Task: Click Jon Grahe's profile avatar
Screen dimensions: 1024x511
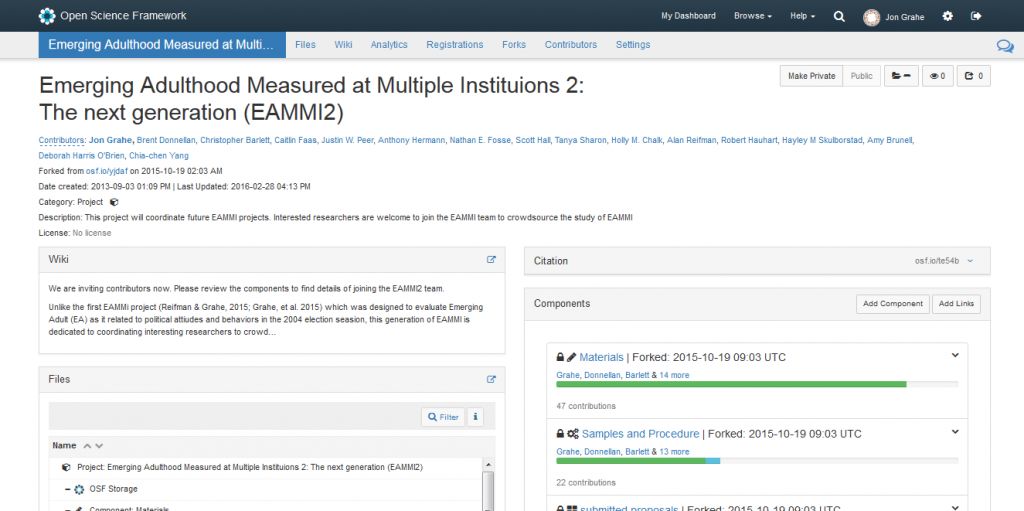Action: [871, 17]
